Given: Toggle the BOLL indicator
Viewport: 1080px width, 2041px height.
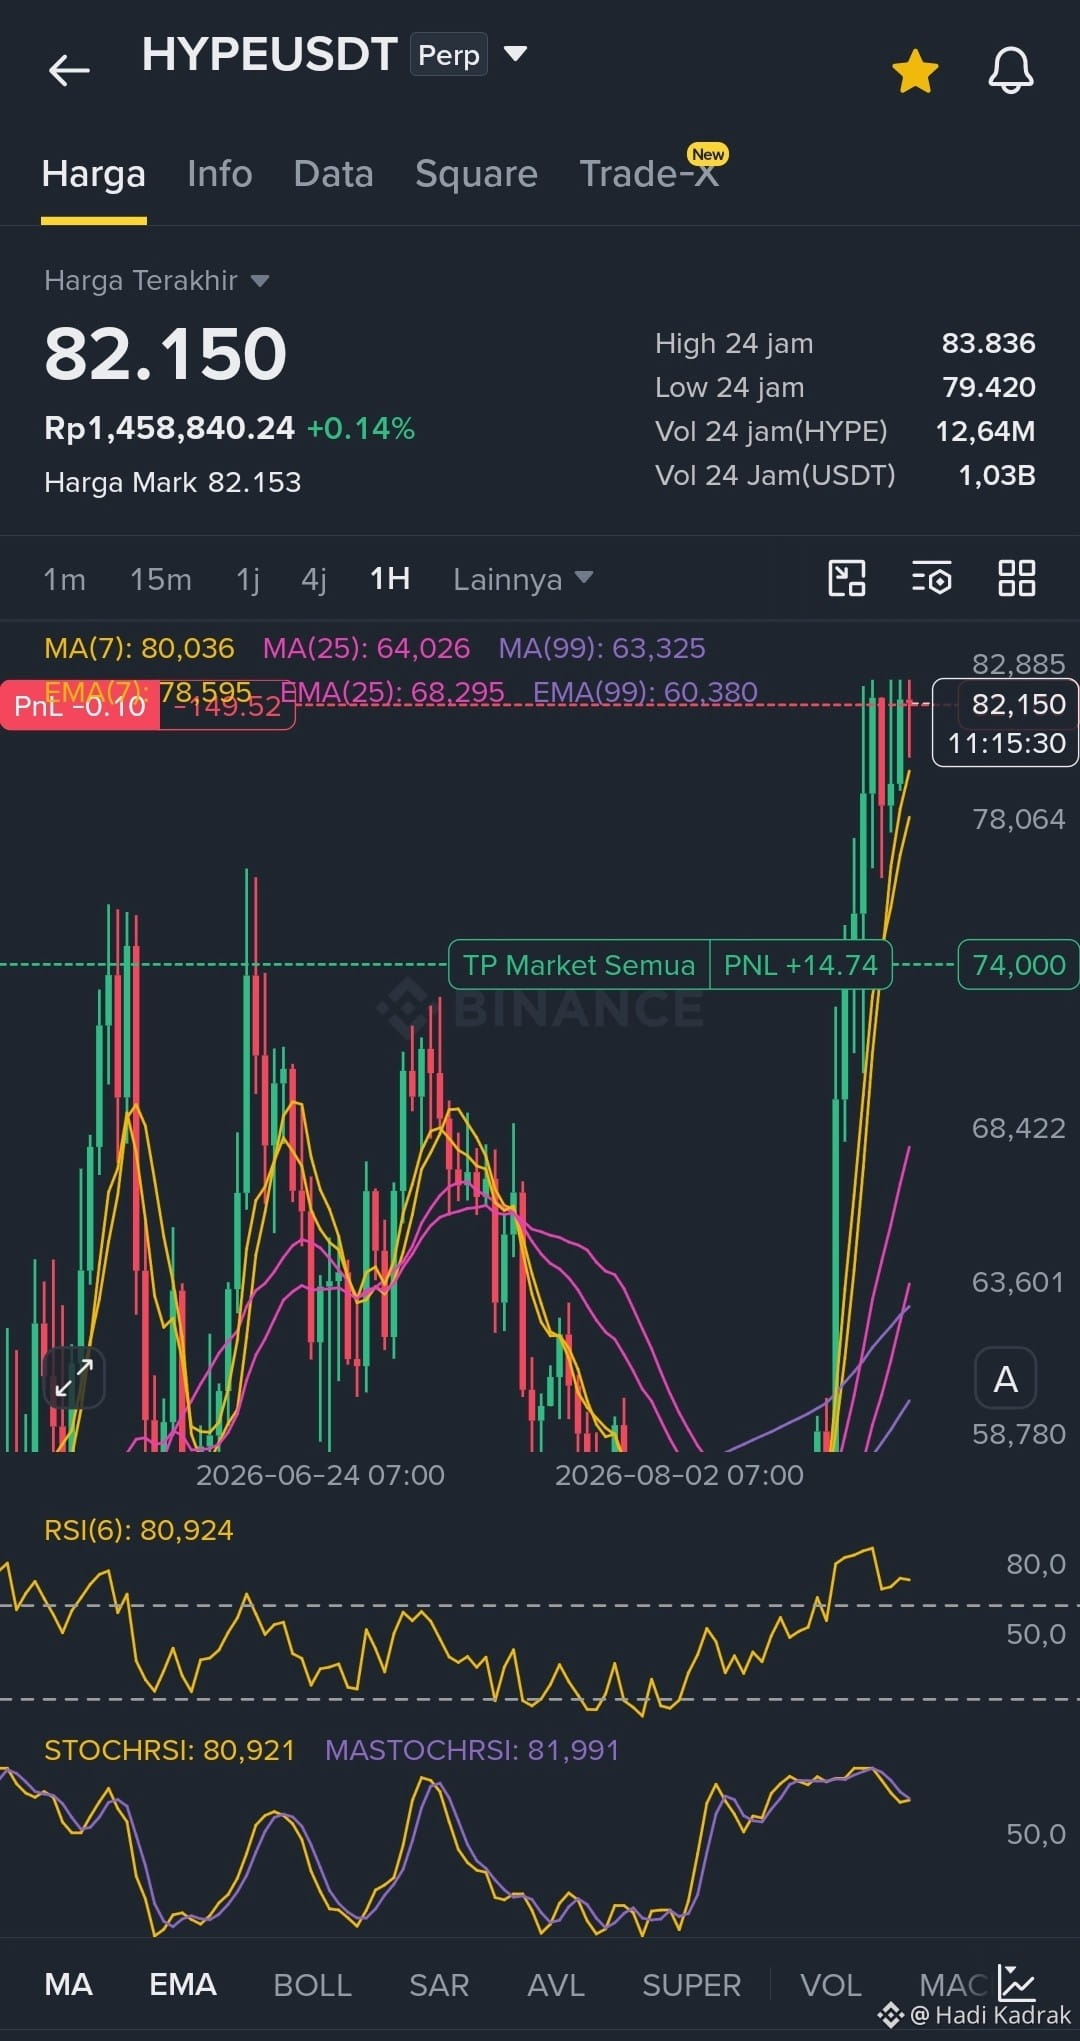Looking at the screenshot, I should click(x=312, y=1985).
